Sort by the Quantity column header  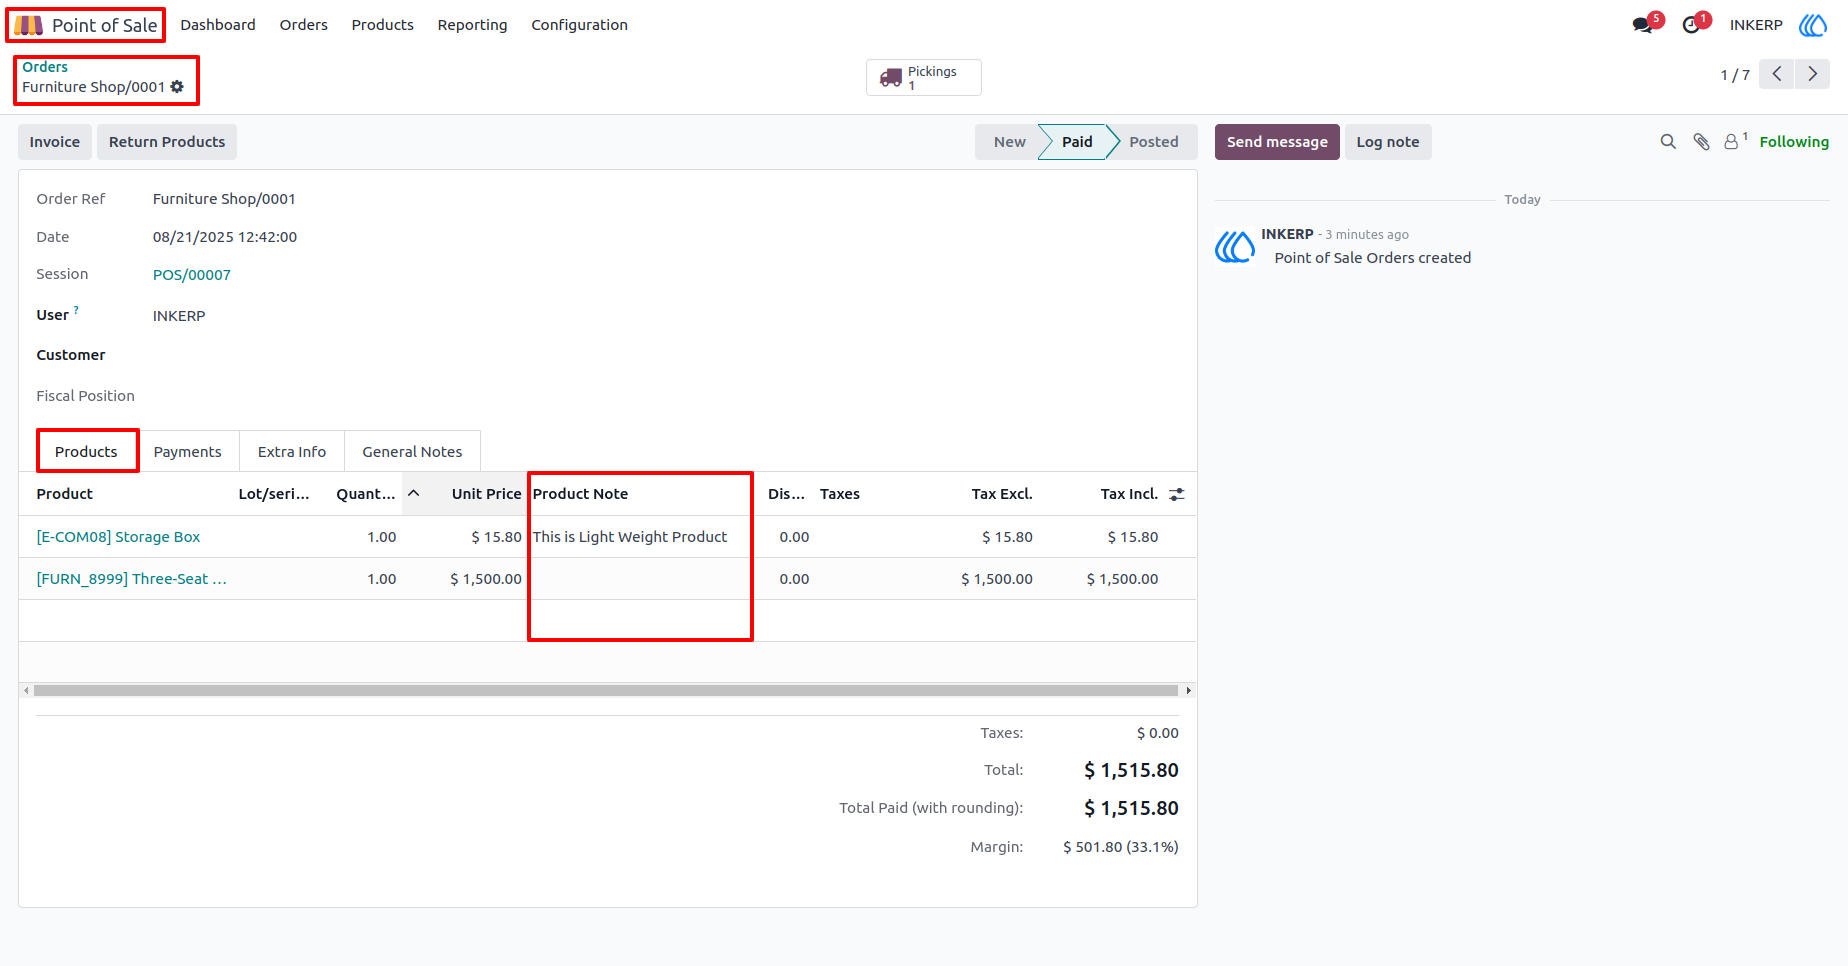(x=366, y=494)
